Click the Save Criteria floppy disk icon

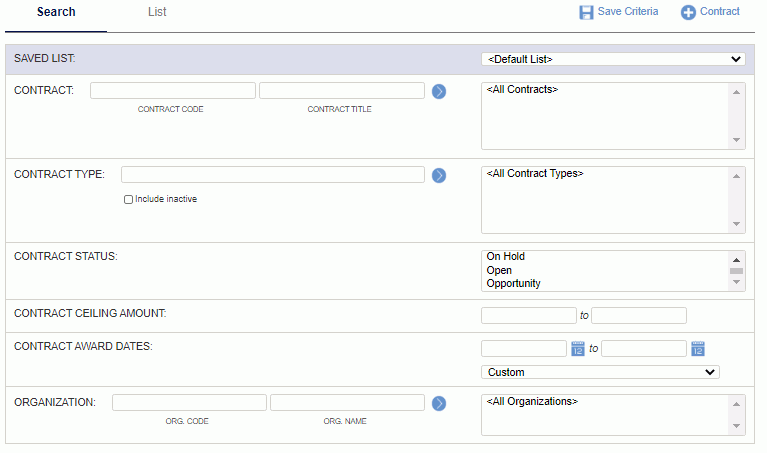pos(586,12)
